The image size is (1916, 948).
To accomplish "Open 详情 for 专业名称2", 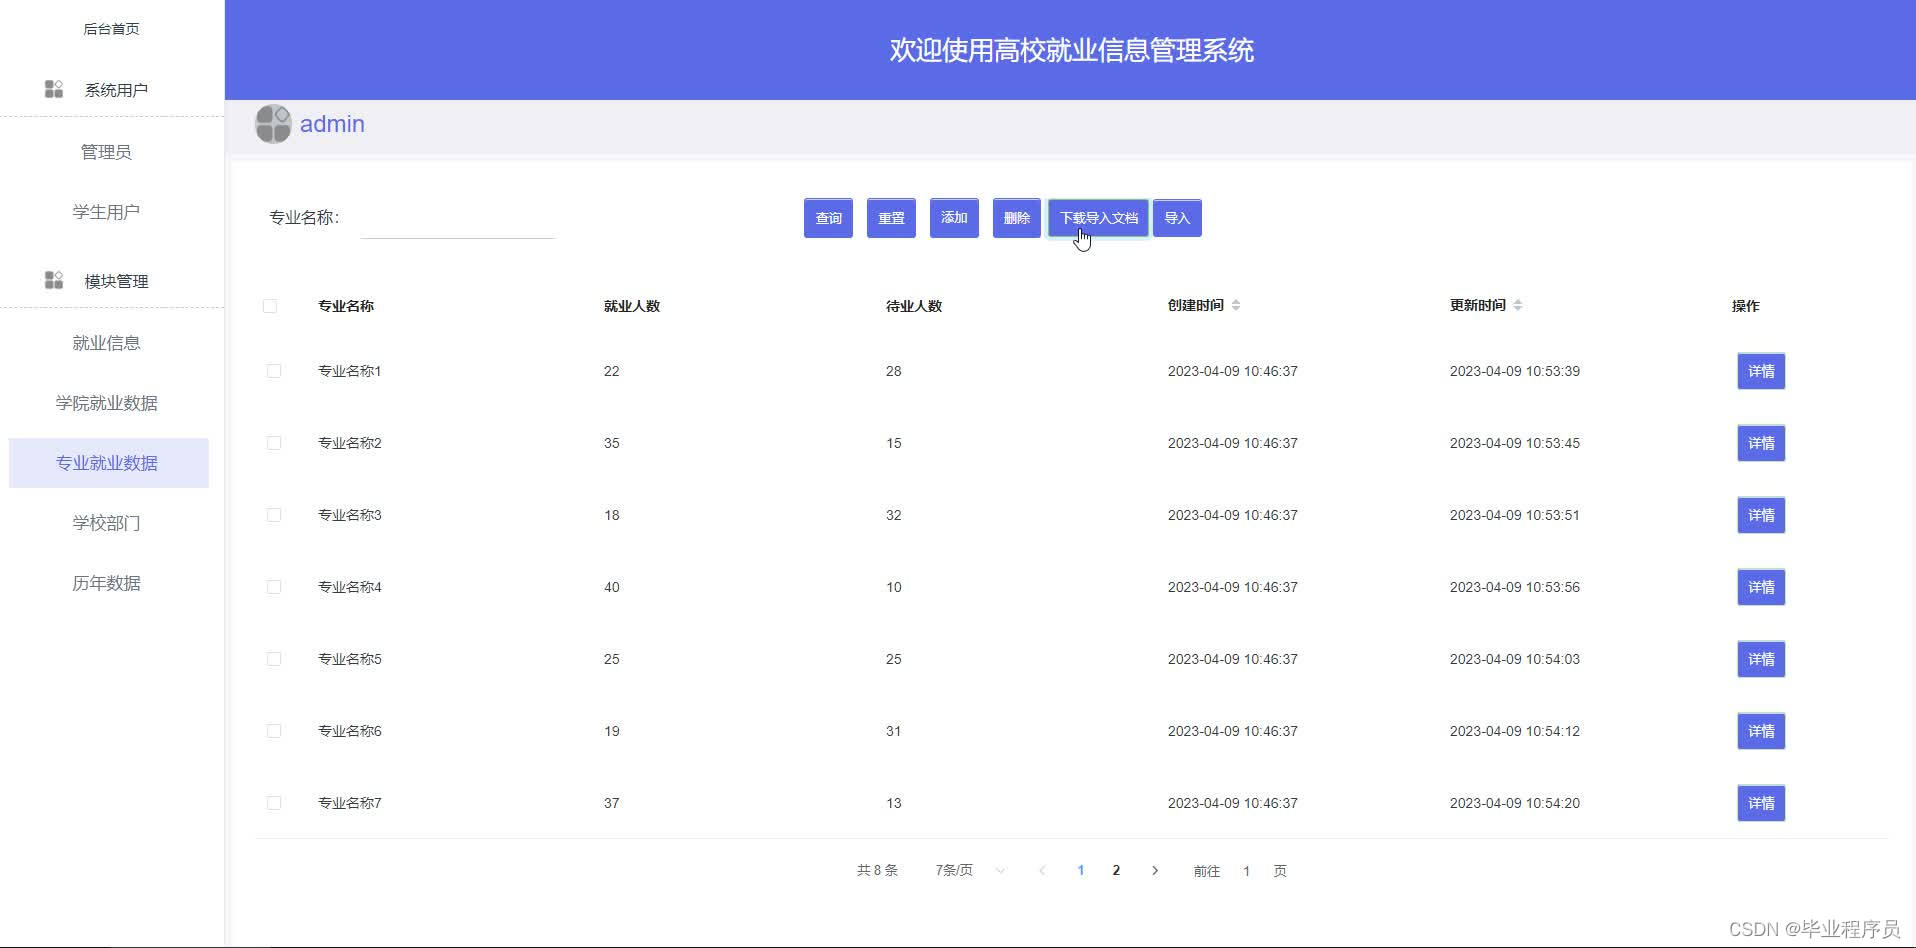I will point(1761,443).
